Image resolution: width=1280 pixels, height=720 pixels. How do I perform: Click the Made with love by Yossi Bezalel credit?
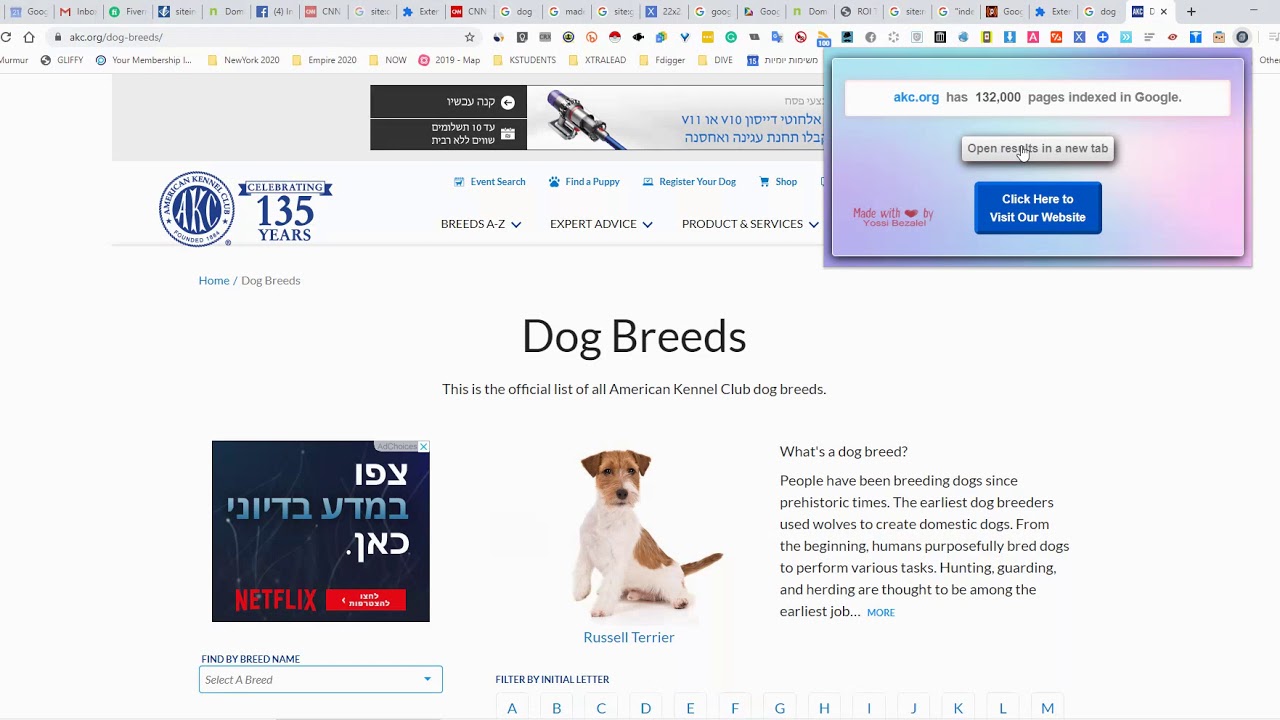(893, 216)
